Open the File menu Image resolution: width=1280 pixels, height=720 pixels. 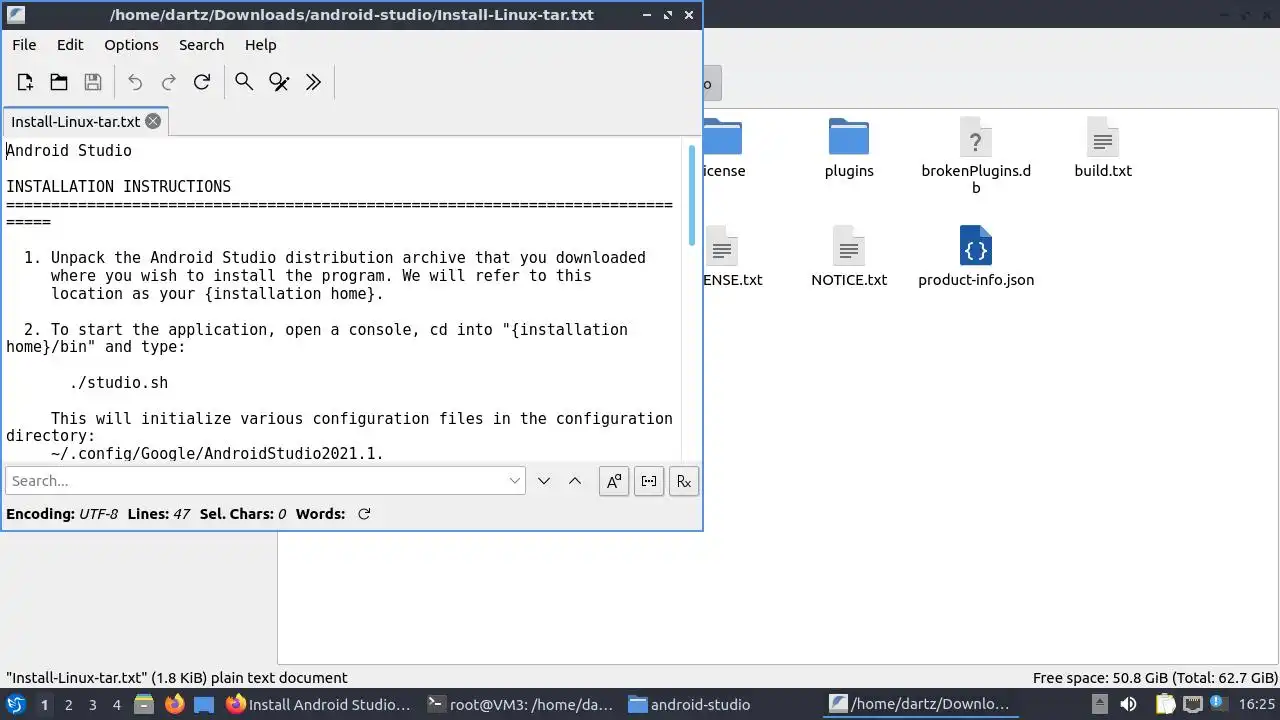(24, 45)
